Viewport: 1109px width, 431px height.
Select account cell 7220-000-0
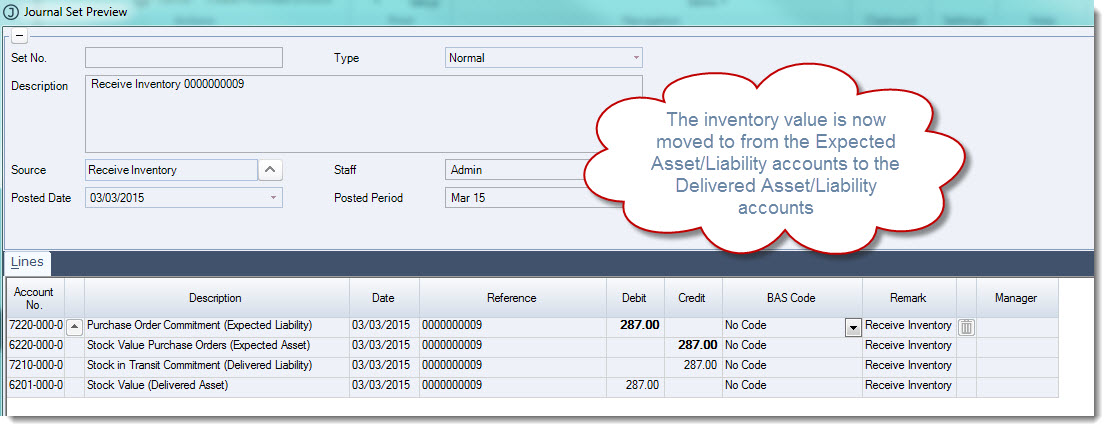[x=35, y=326]
